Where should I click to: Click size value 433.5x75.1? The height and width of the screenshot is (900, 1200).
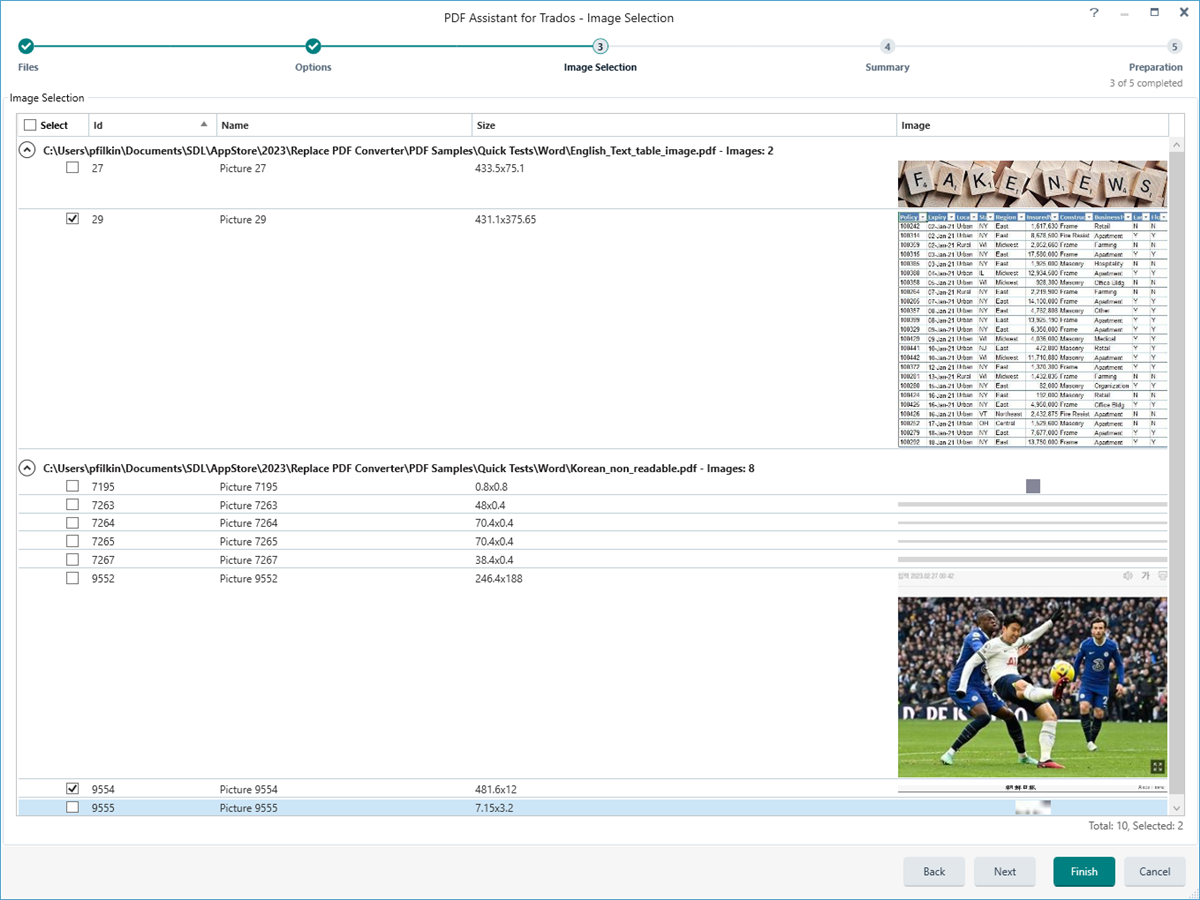500,168
